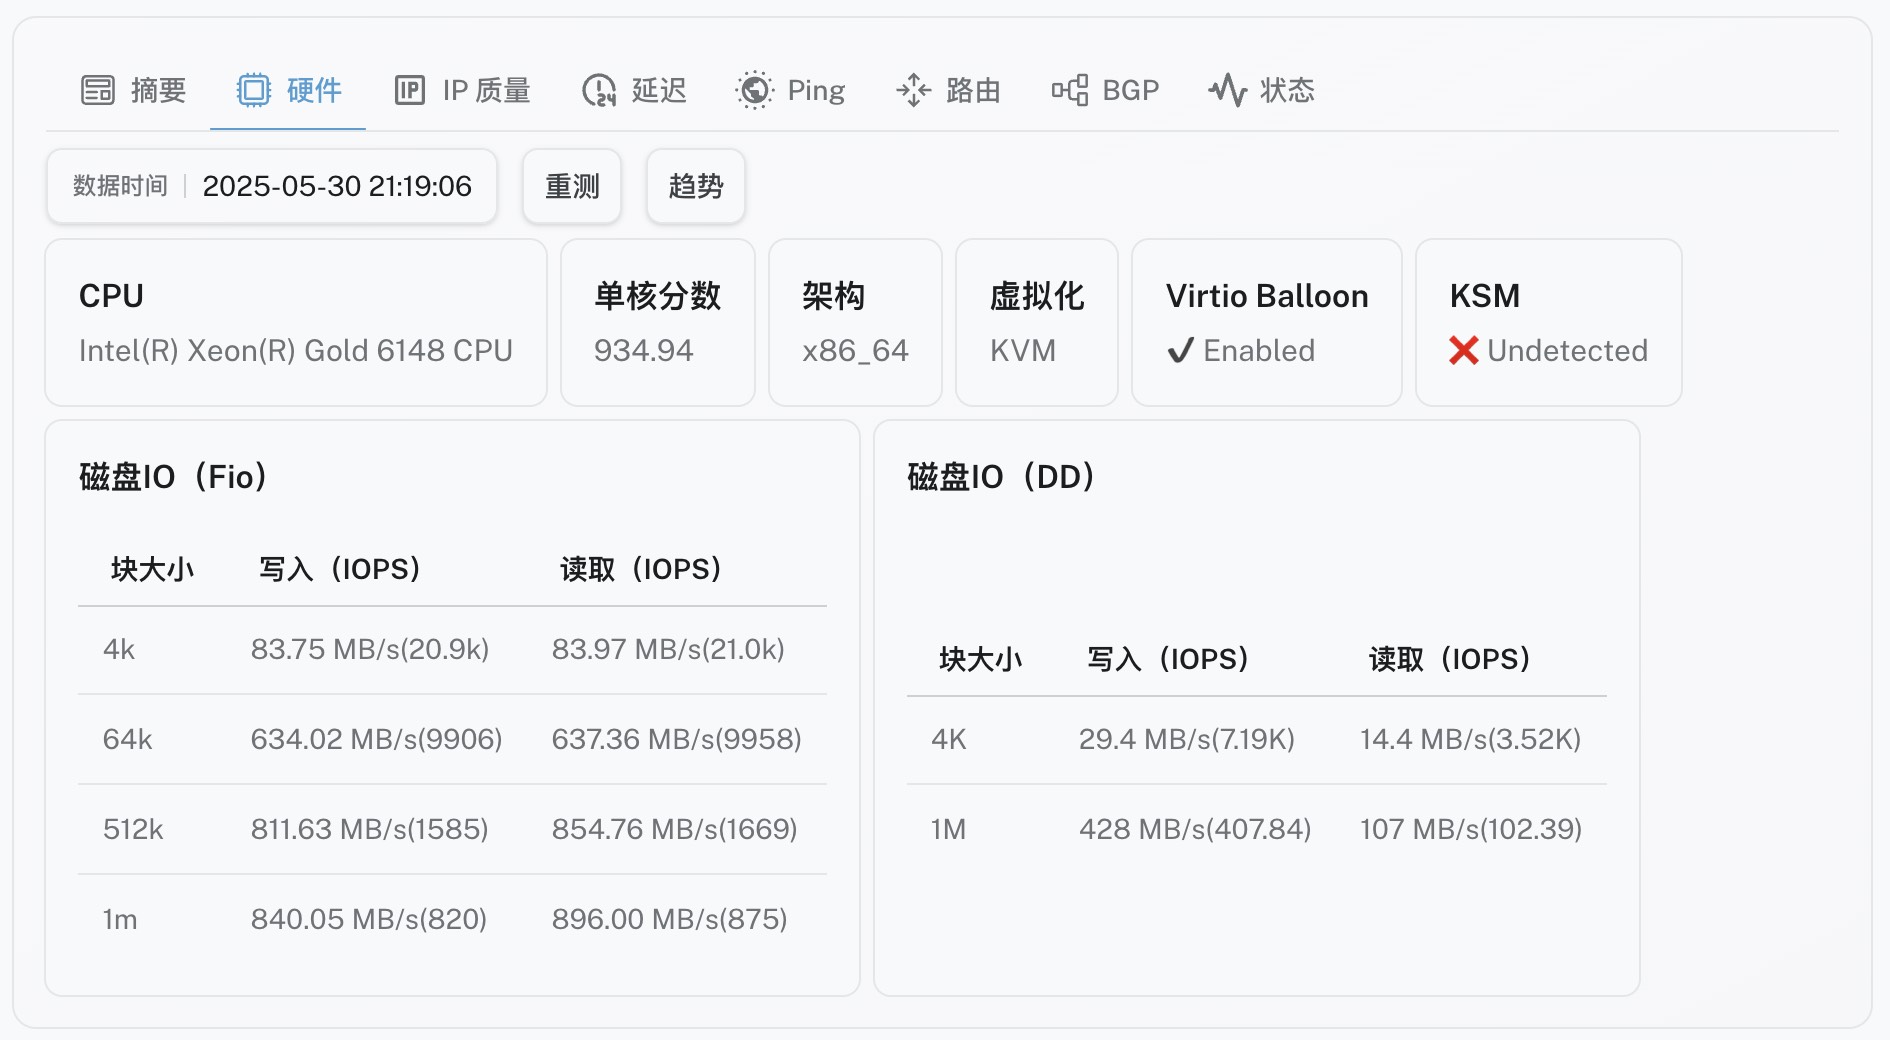Select the 4k row in Fio table
Screen dimensions: 1890x1040
point(452,650)
